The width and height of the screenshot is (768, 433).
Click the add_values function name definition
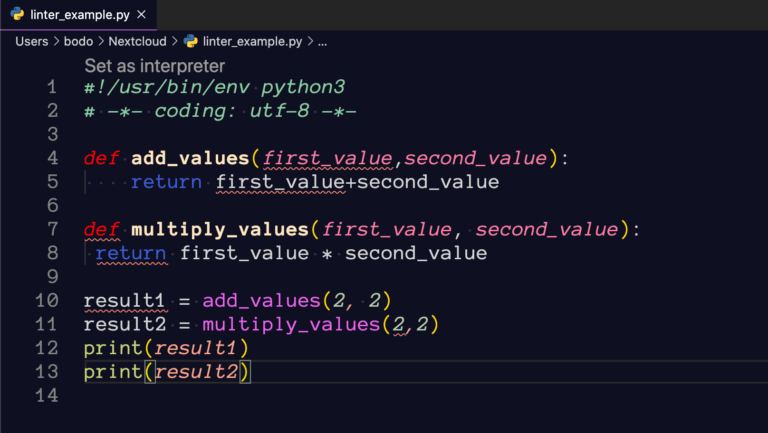pyautogui.click(x=191, y=158)
